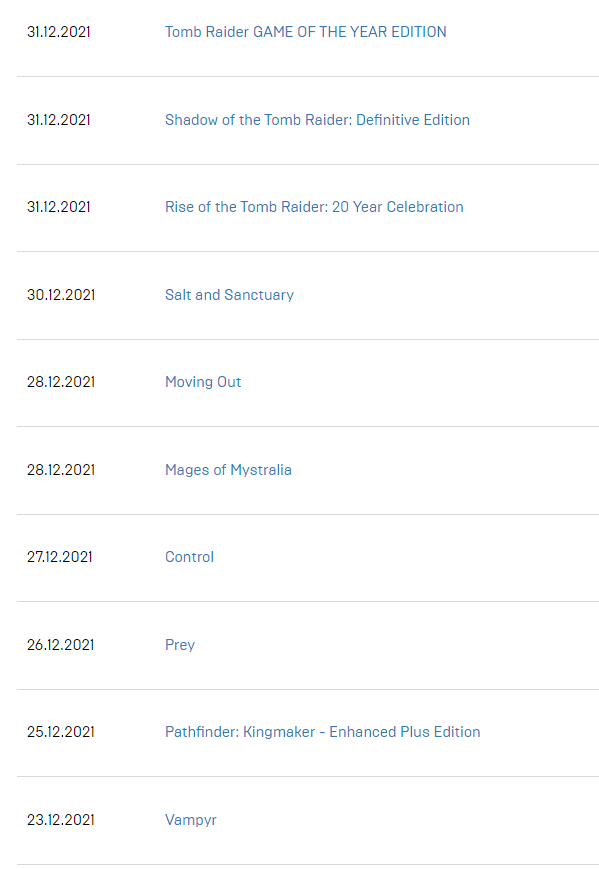
Task: Open Rise of the Tomb Raider: 20 Year Celebration
Action: pos(314,207)
